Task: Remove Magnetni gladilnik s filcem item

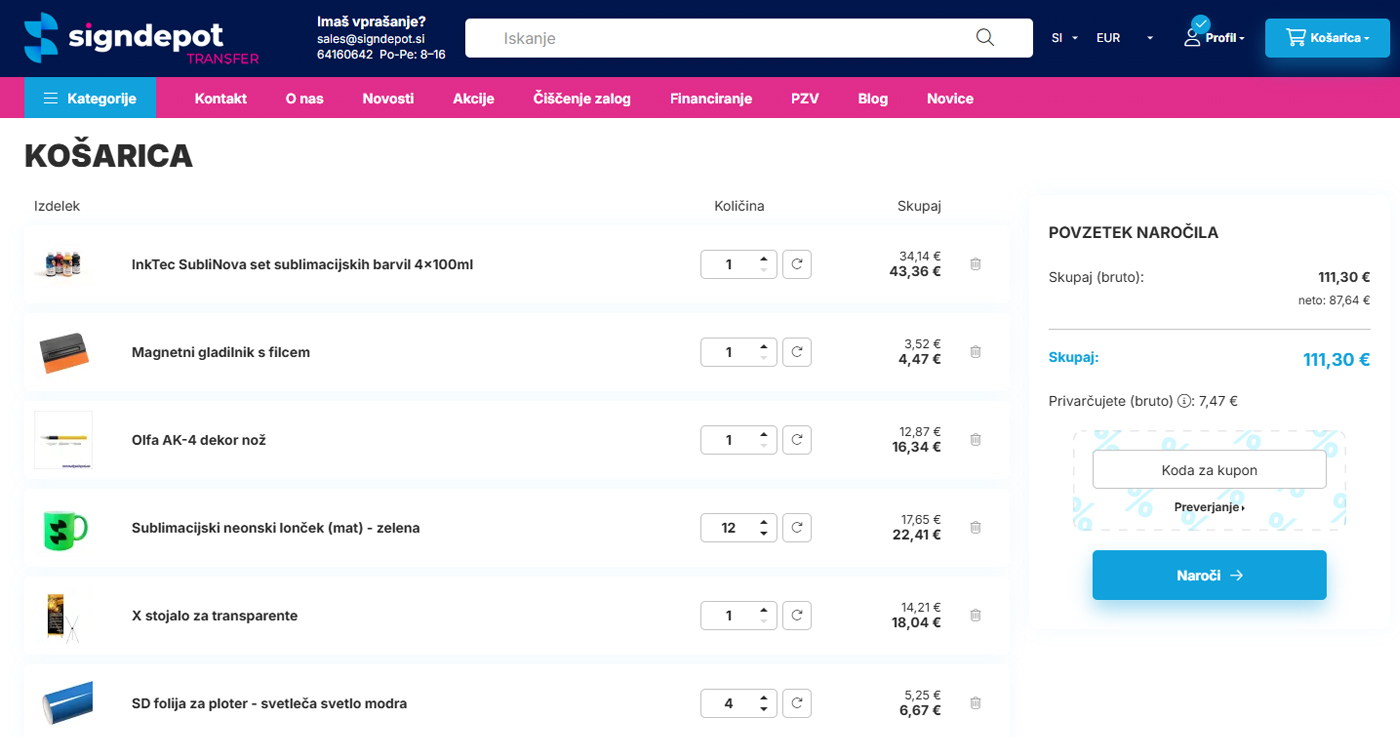Action: [x=975, y=352]
